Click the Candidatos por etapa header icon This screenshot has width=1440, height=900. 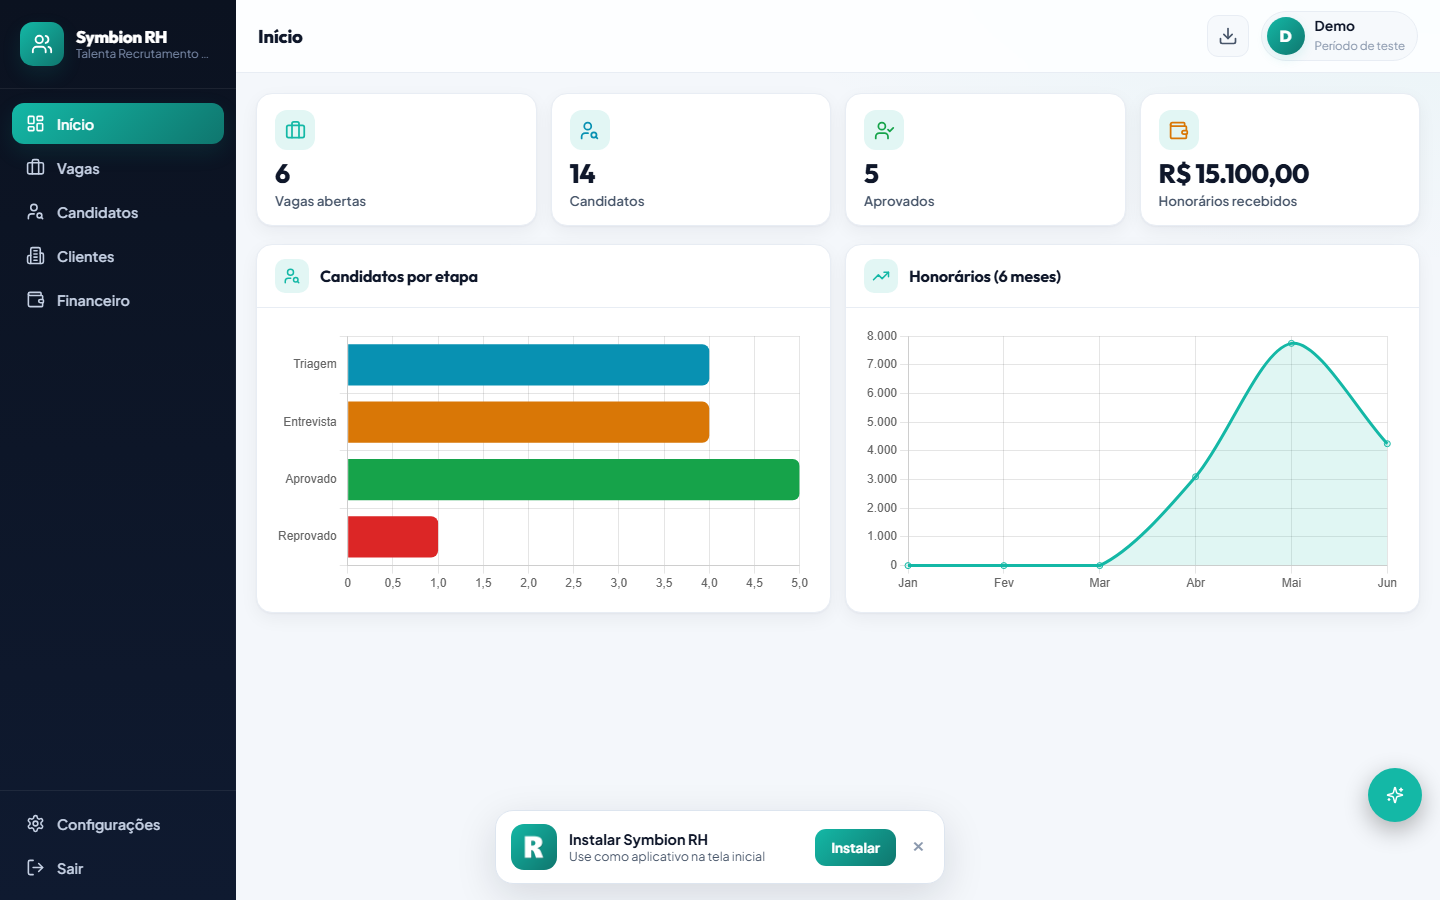click(292, 276)
